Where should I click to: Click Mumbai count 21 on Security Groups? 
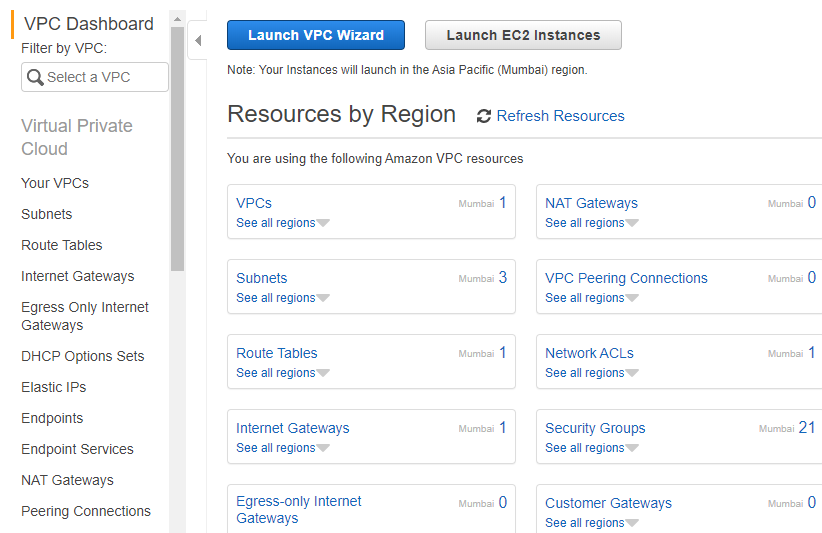(807, 427)
